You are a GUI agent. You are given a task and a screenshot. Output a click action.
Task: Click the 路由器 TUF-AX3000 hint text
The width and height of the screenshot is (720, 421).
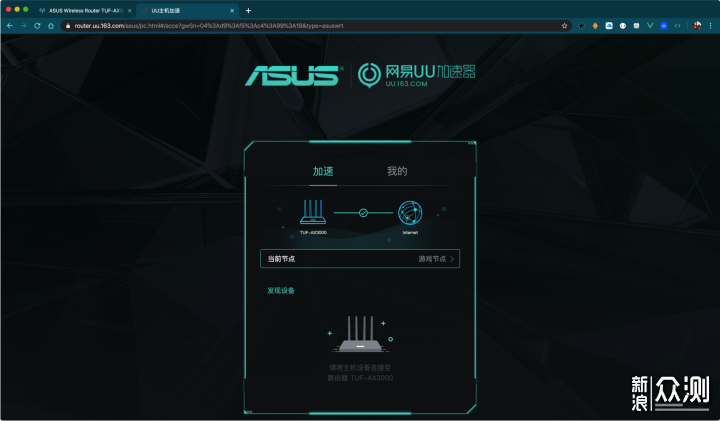(x=360, y=378)
